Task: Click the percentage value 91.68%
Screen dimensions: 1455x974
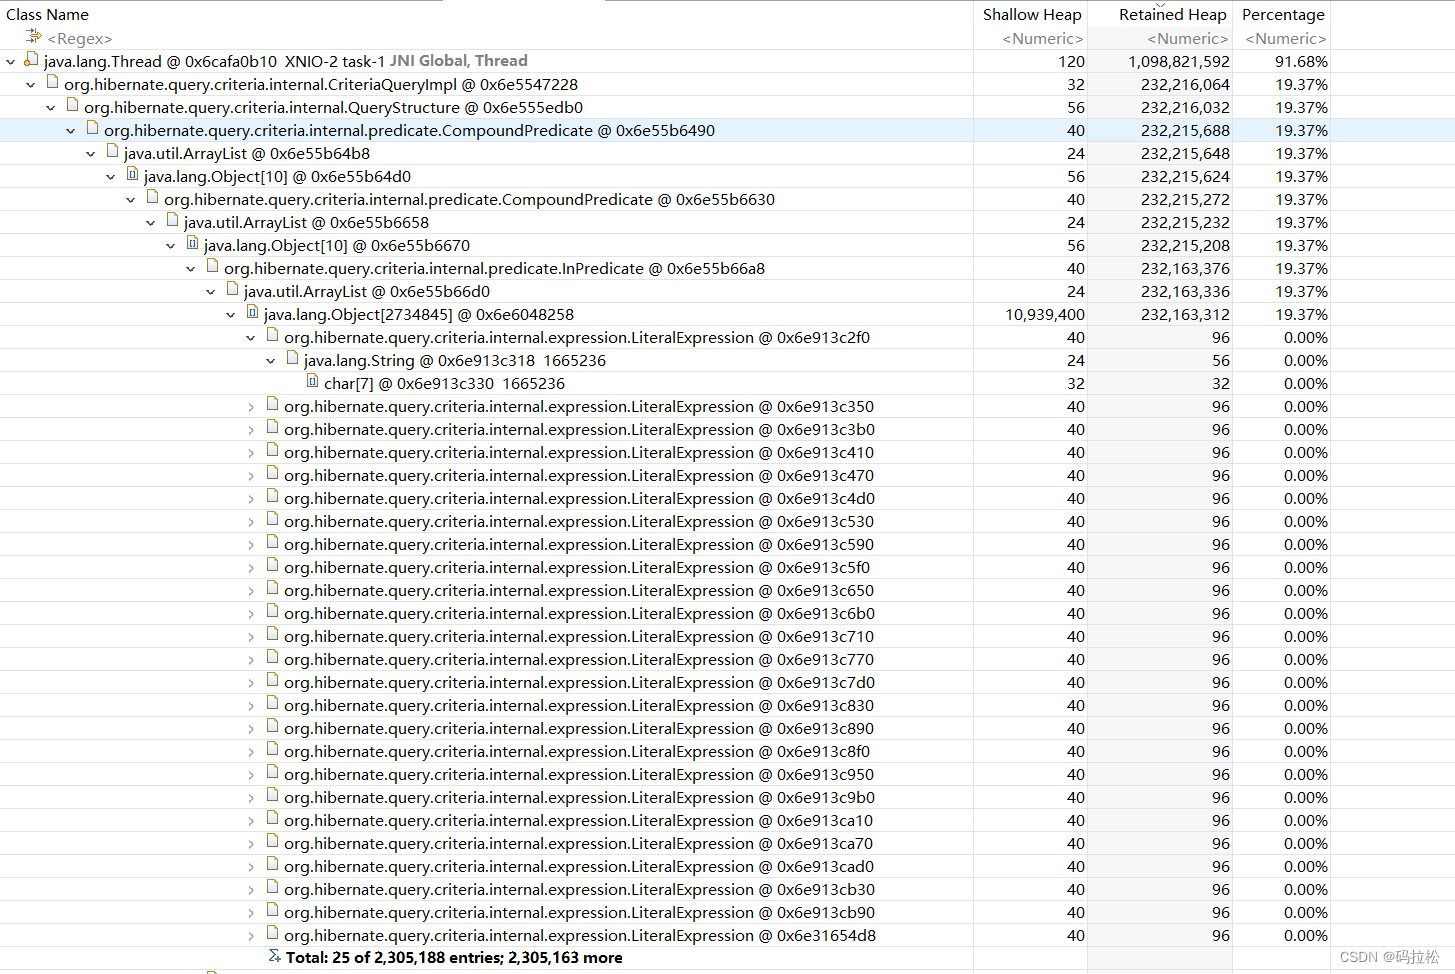Action: click(x=1301, y=61)
